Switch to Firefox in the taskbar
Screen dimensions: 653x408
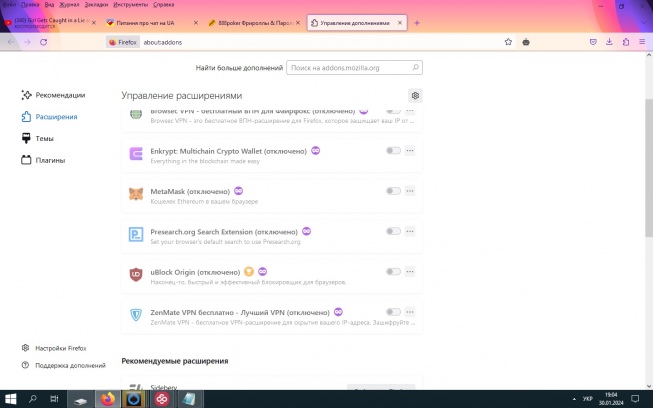tap(108, 399)
